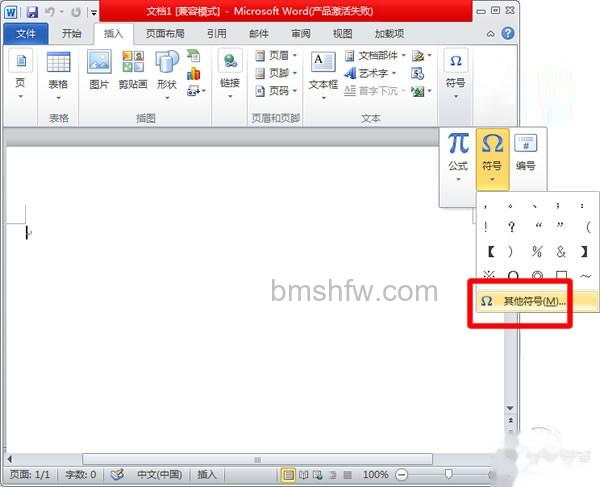Open the 页眉 header dropdown

coord(276,55)
